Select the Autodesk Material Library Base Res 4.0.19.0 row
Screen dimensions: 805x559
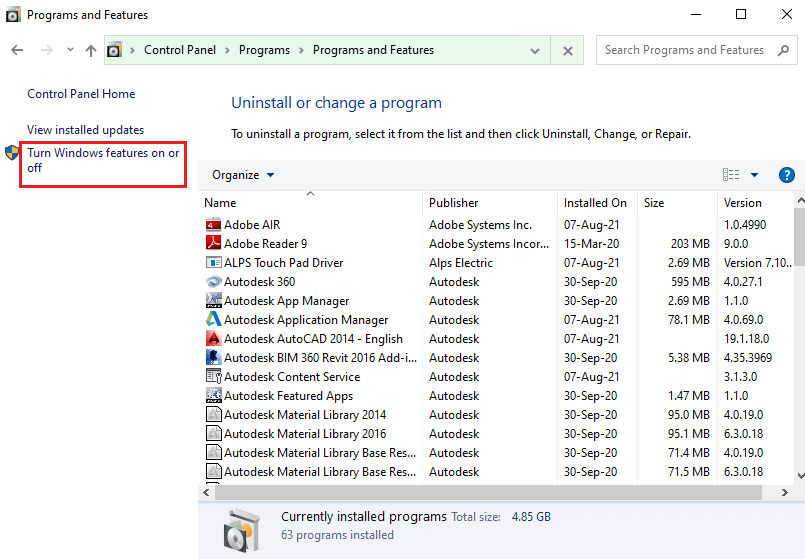click(496, 452)
